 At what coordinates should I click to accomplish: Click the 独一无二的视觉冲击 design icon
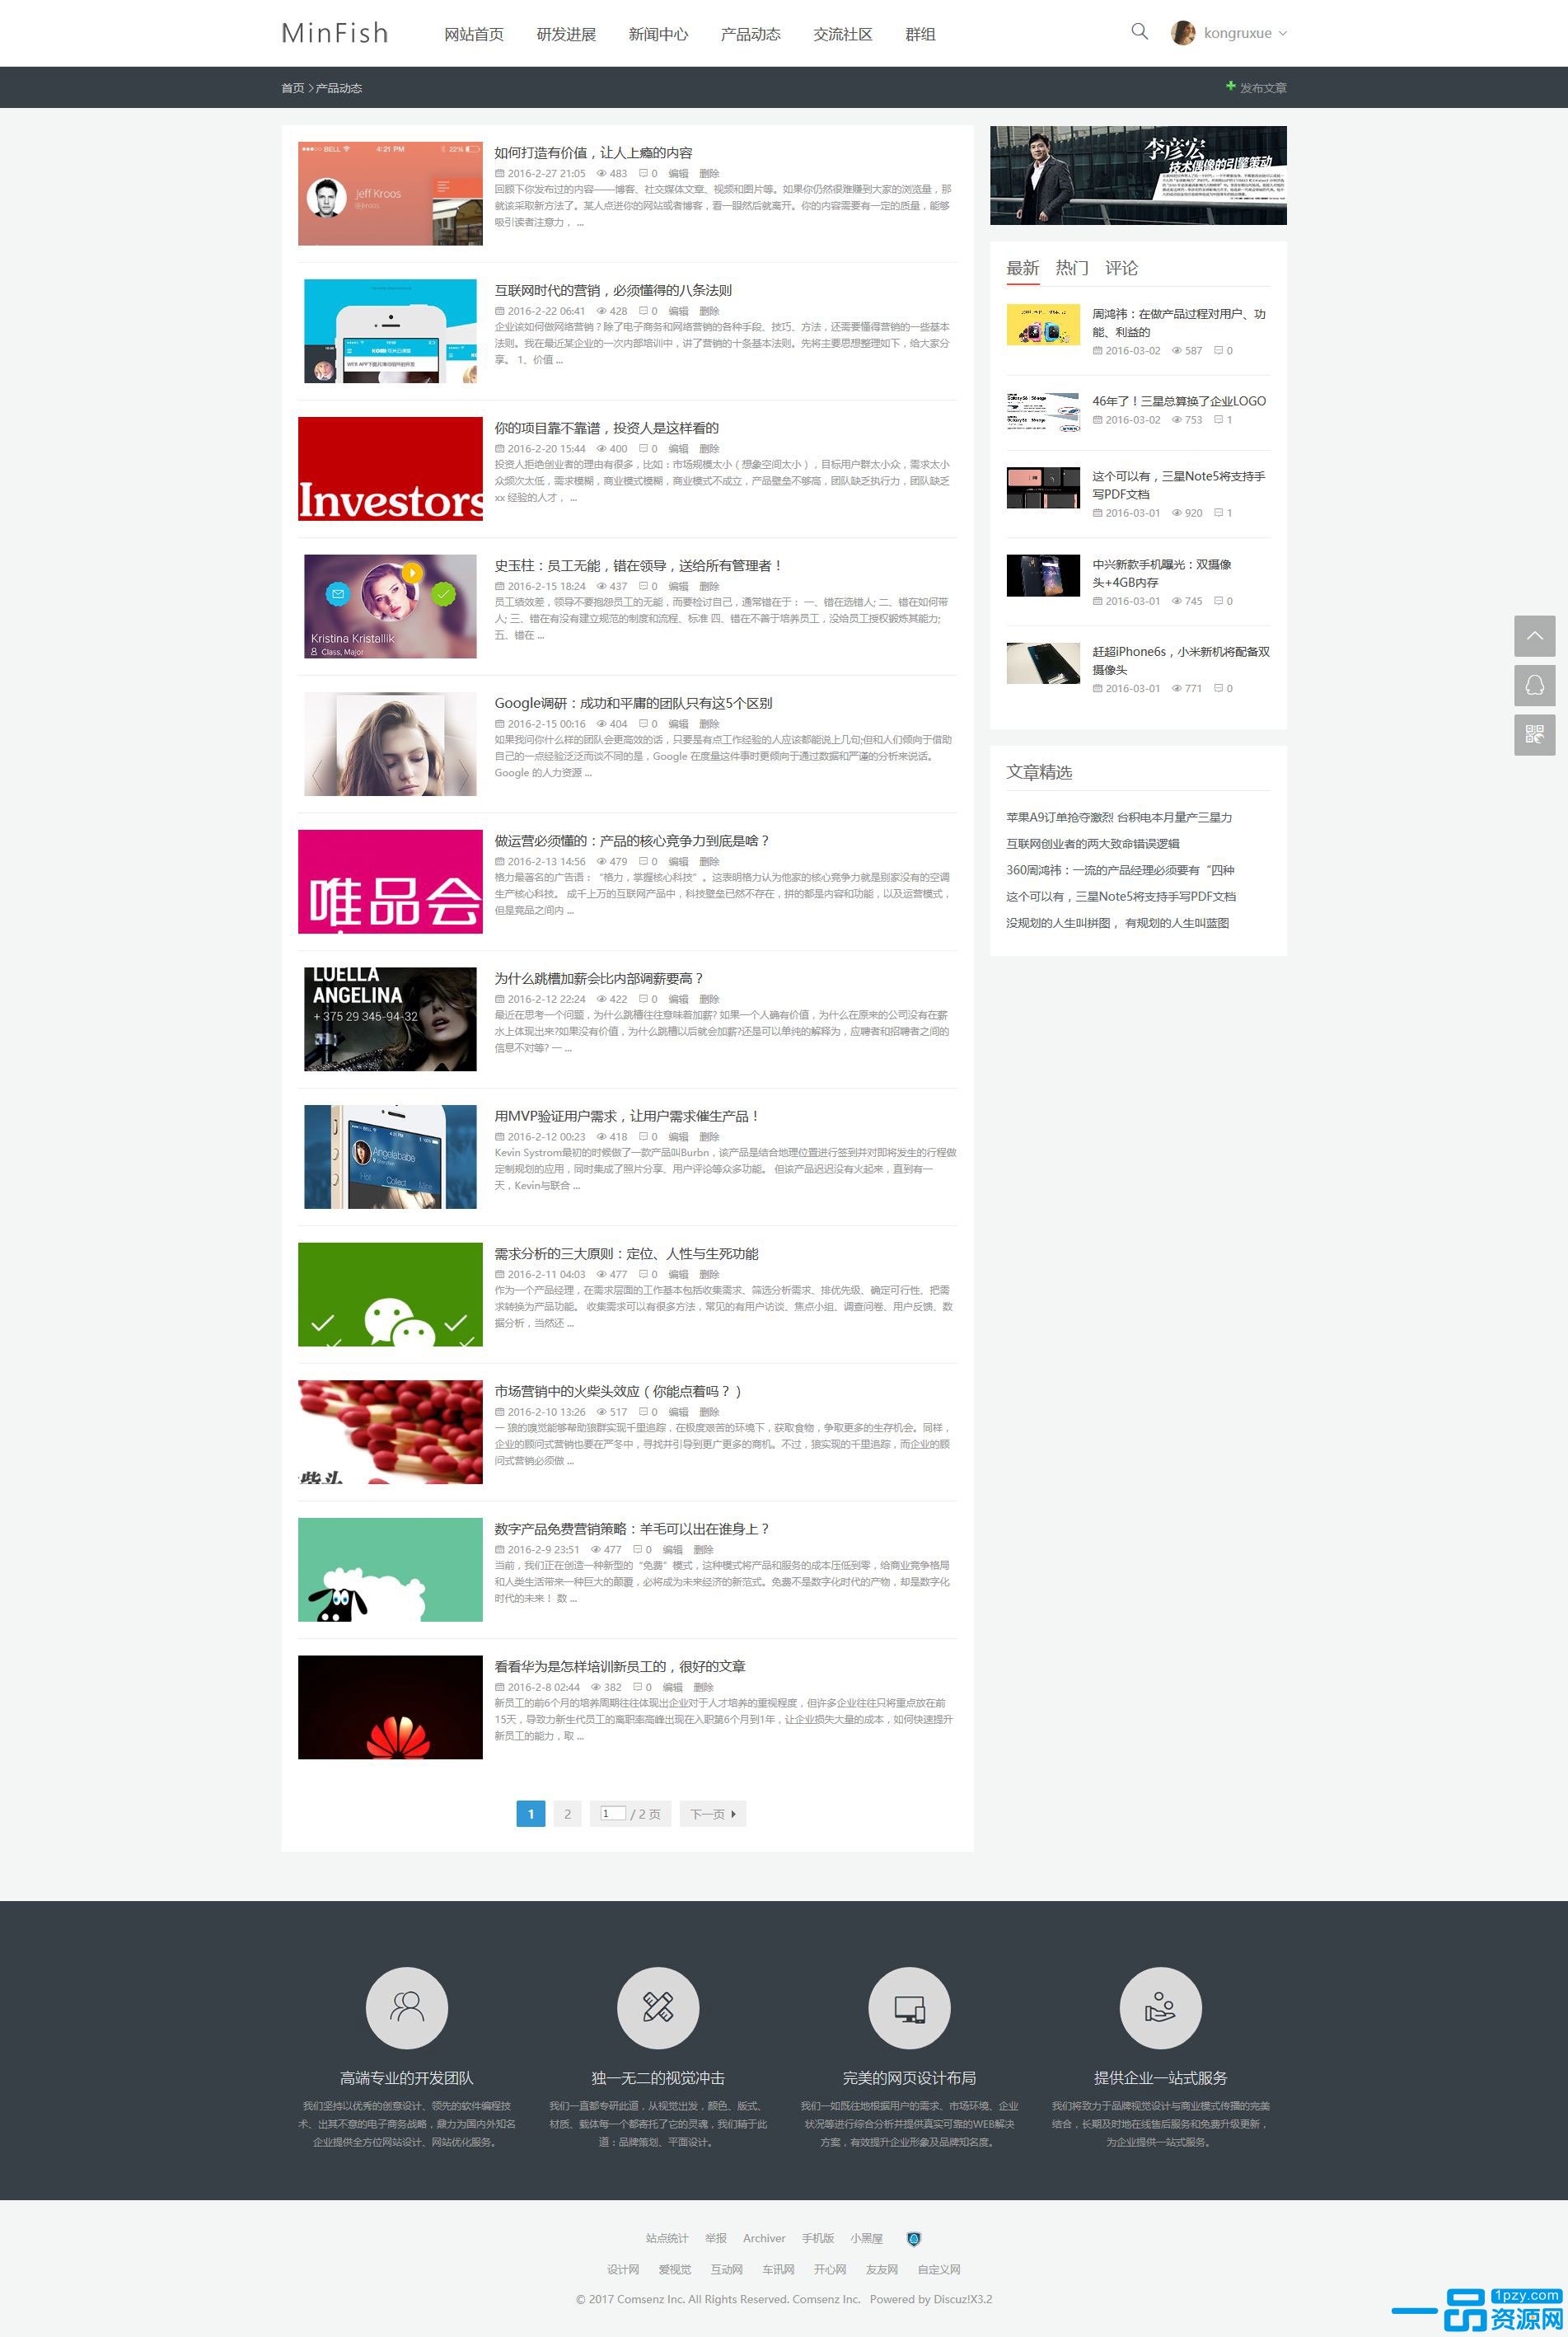click(x=658, y=2007)
